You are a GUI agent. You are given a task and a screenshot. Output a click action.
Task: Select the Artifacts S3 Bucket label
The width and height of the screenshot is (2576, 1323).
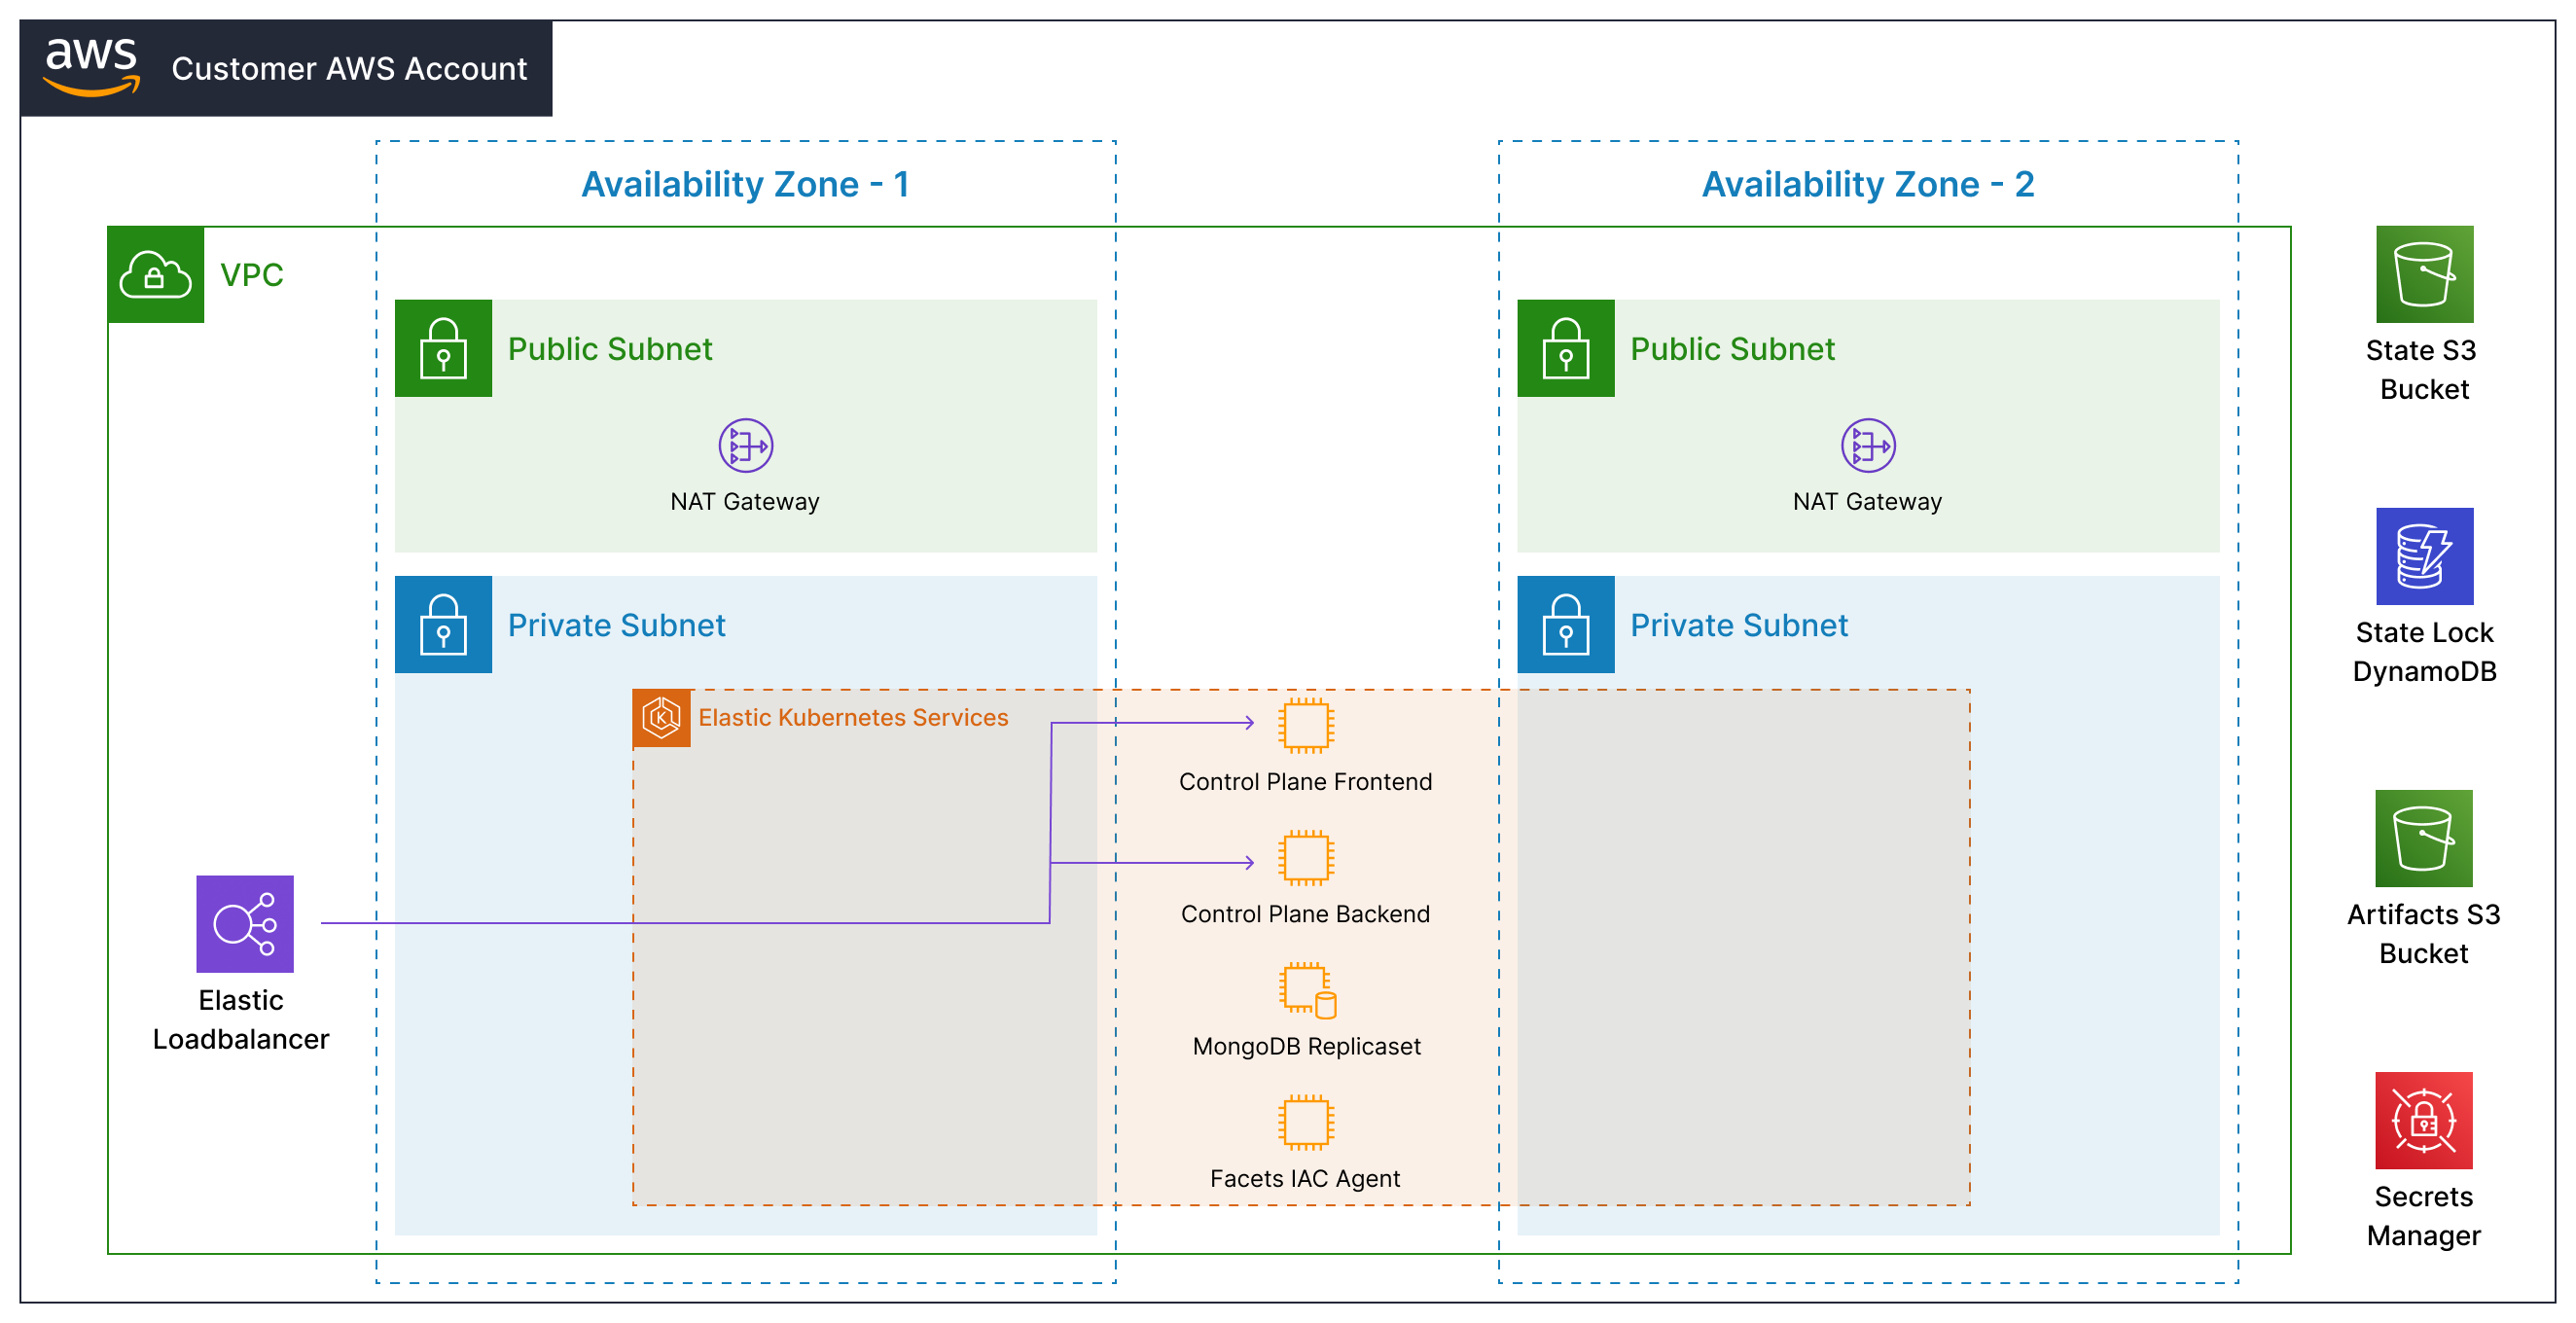click(x=2424, y=934)
